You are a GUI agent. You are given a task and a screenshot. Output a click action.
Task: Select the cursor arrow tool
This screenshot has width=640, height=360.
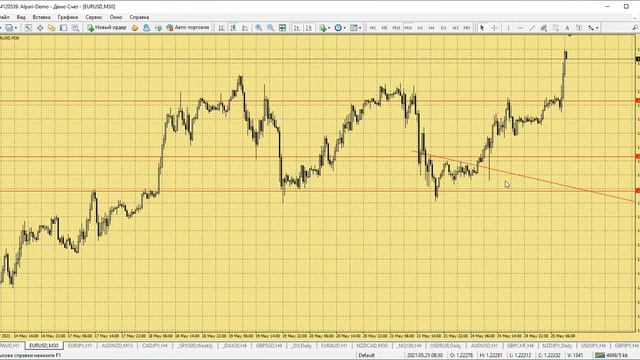[482, 27]
